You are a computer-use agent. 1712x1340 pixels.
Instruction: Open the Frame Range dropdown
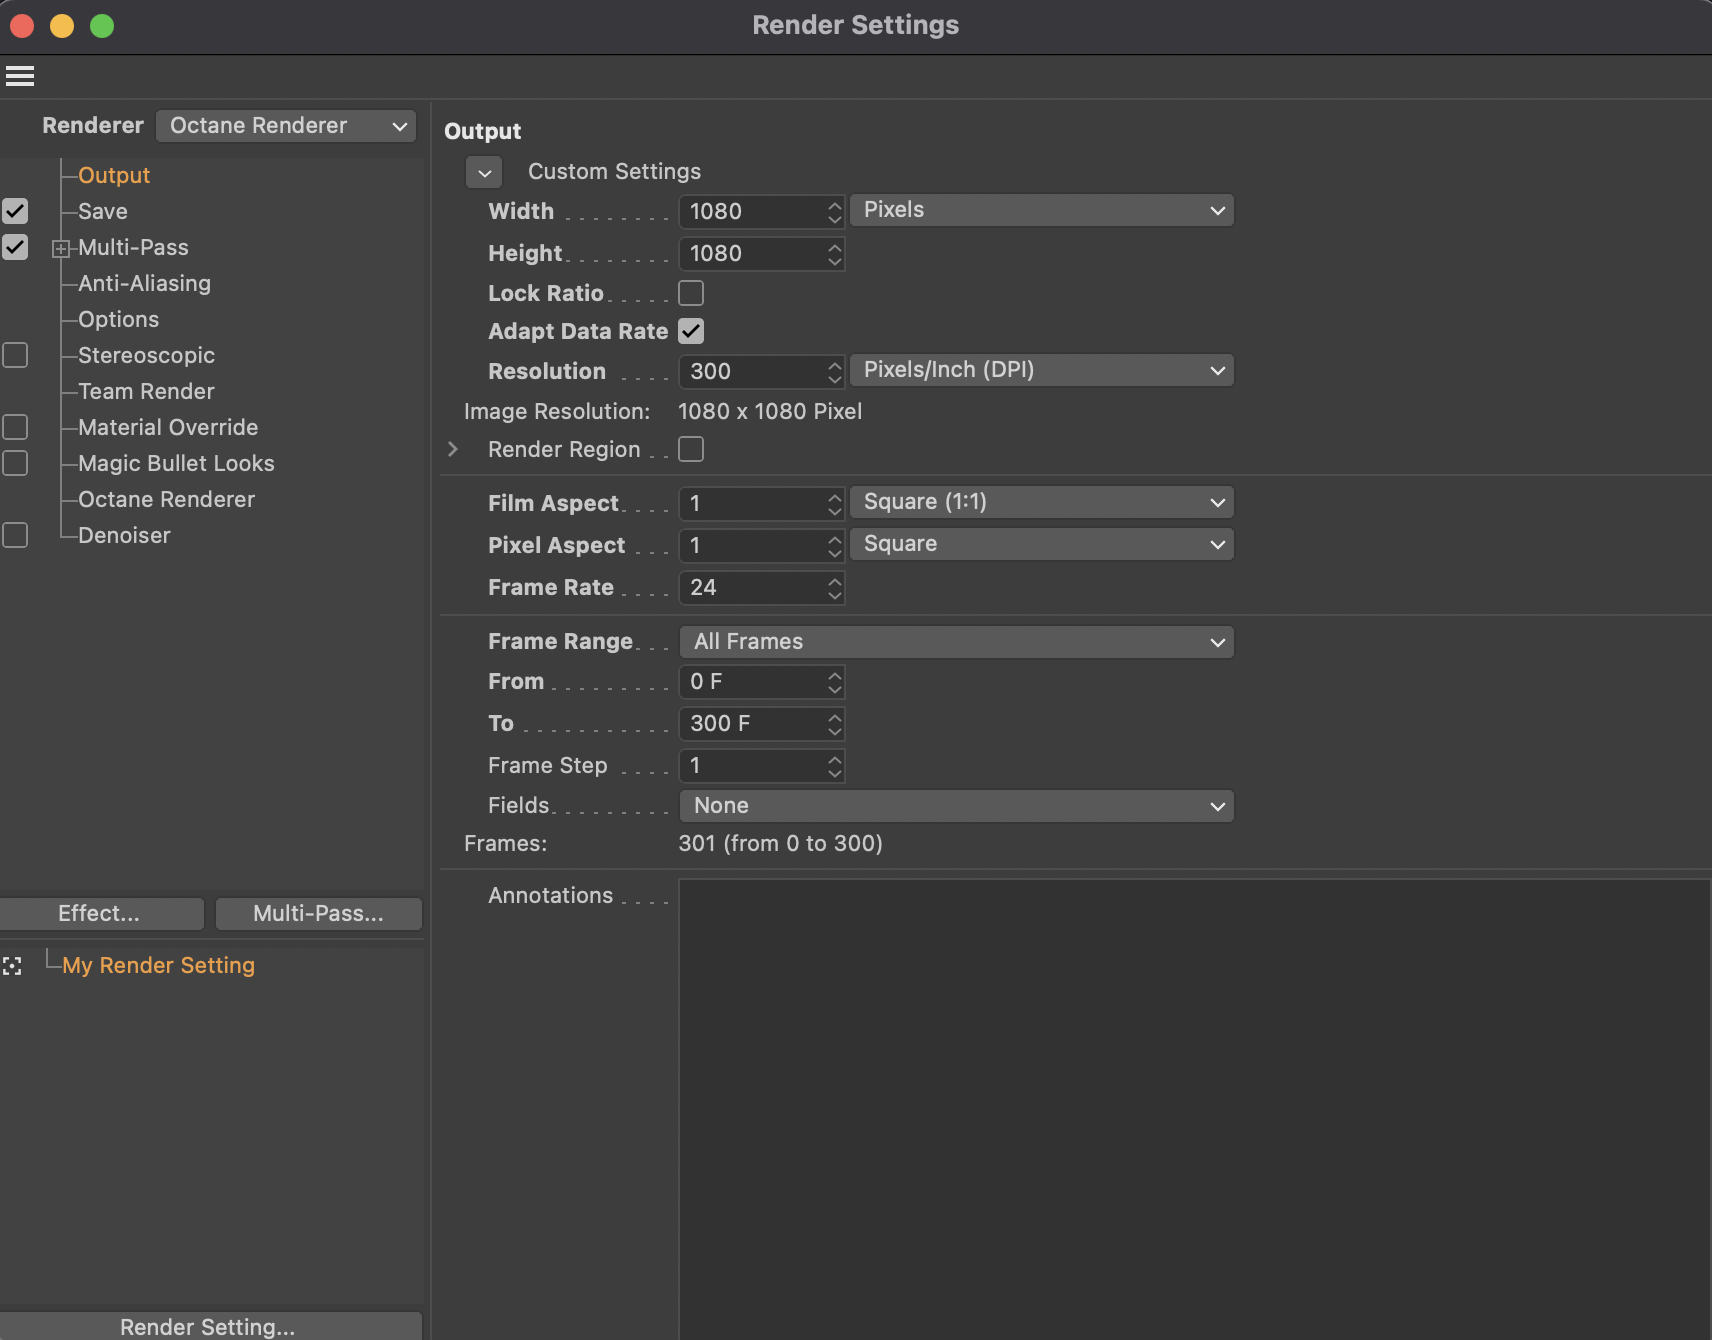pyautogui.click(x=956, y=642)
